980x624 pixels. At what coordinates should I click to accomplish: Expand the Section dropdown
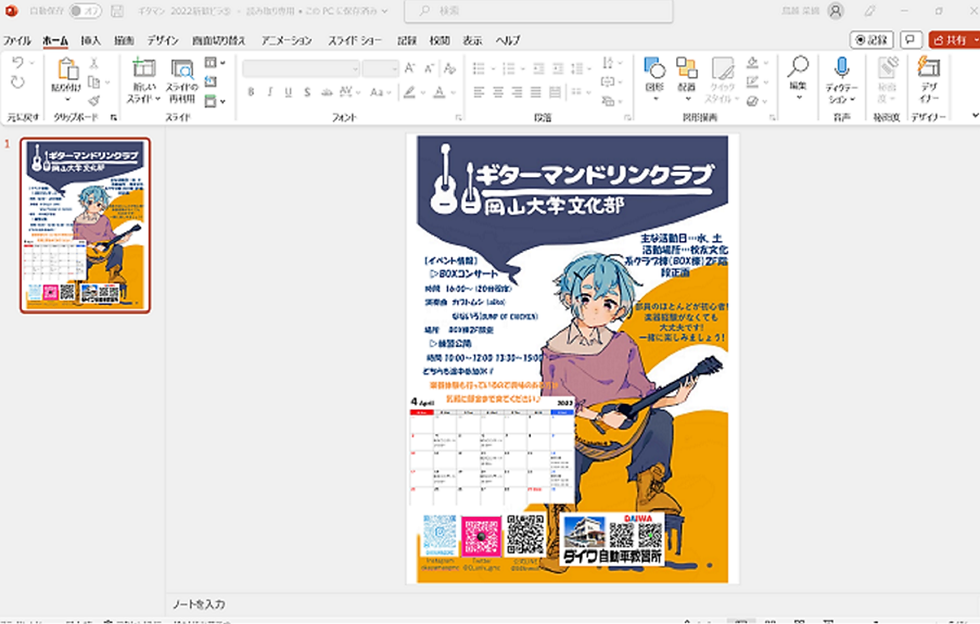215,101
